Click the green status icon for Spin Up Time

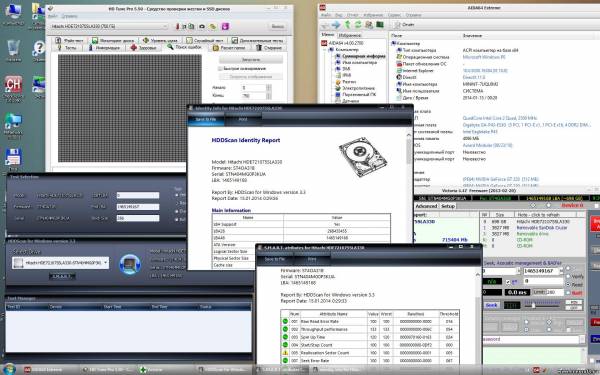285,337
